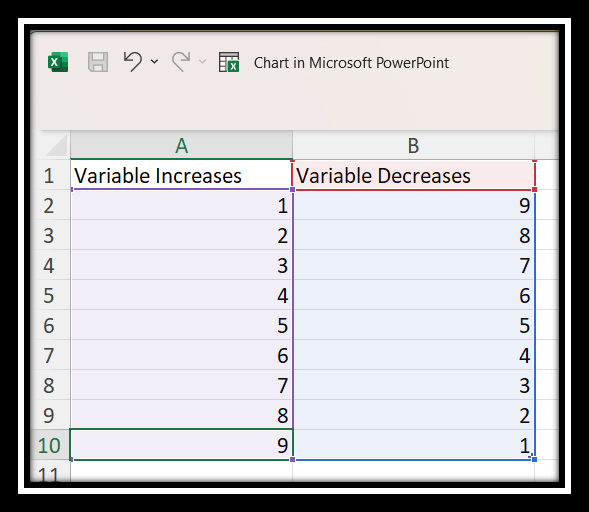The height and width of the screenshot is (512, 589).
Task: Click cell B10 containing 1
Action: (413, 445)
